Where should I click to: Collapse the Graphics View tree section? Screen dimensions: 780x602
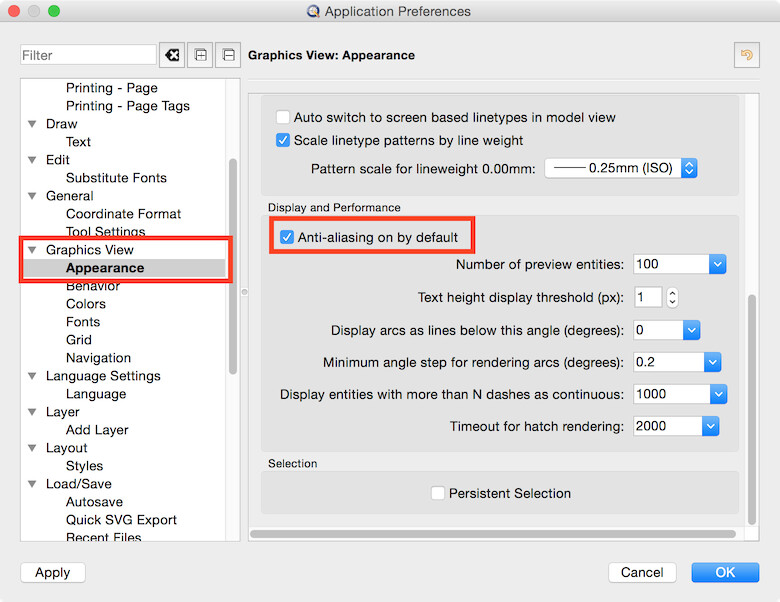32,250
